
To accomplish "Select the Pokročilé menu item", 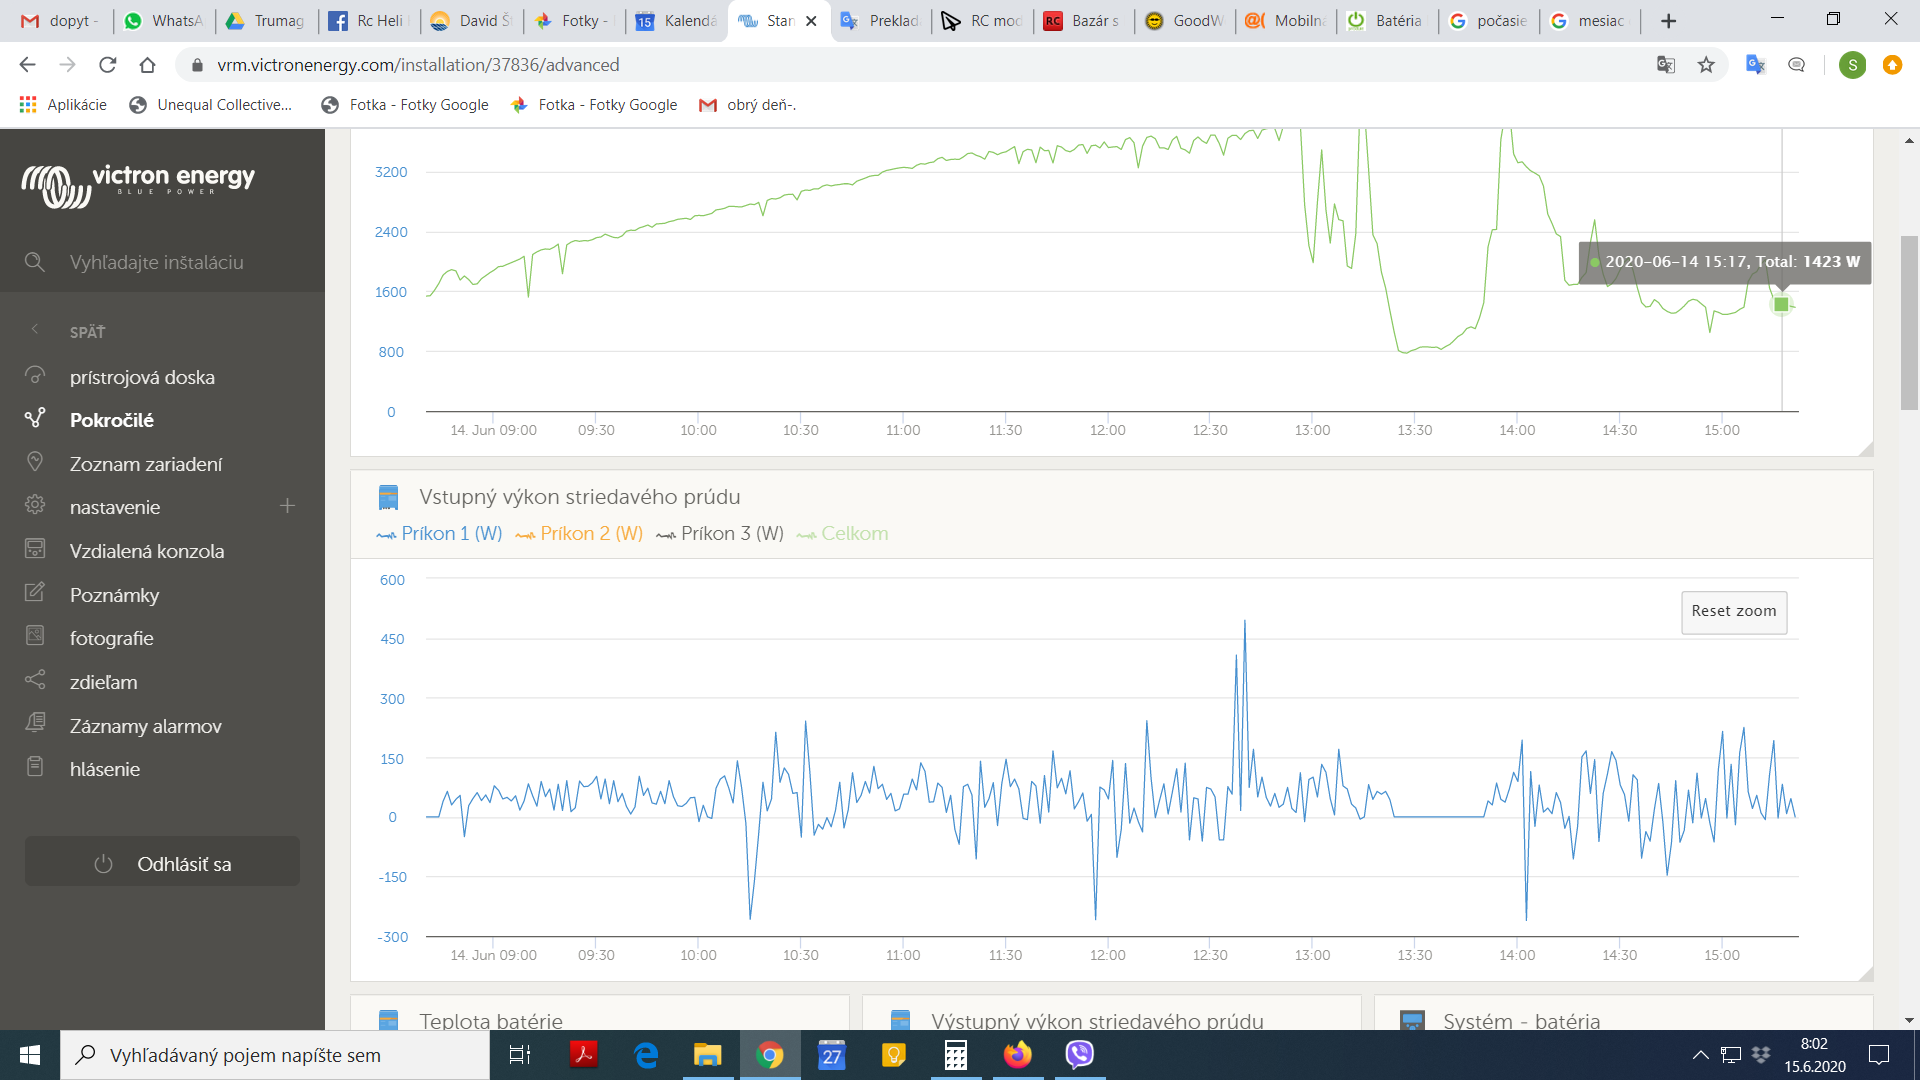I will click(111, 420).
